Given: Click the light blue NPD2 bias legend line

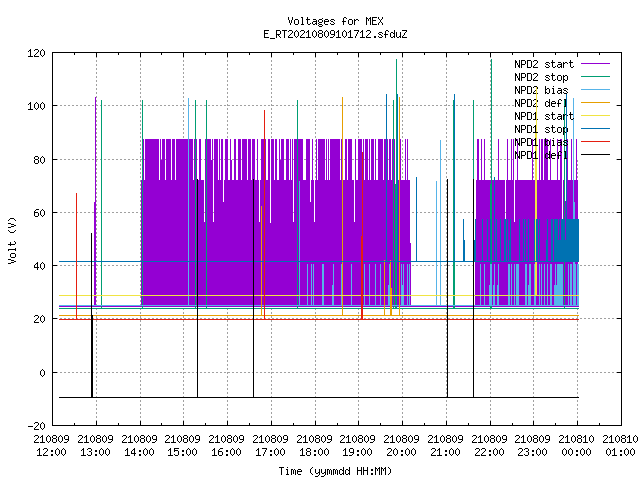Looking at the screenshot, I should [x=596, y=90].
